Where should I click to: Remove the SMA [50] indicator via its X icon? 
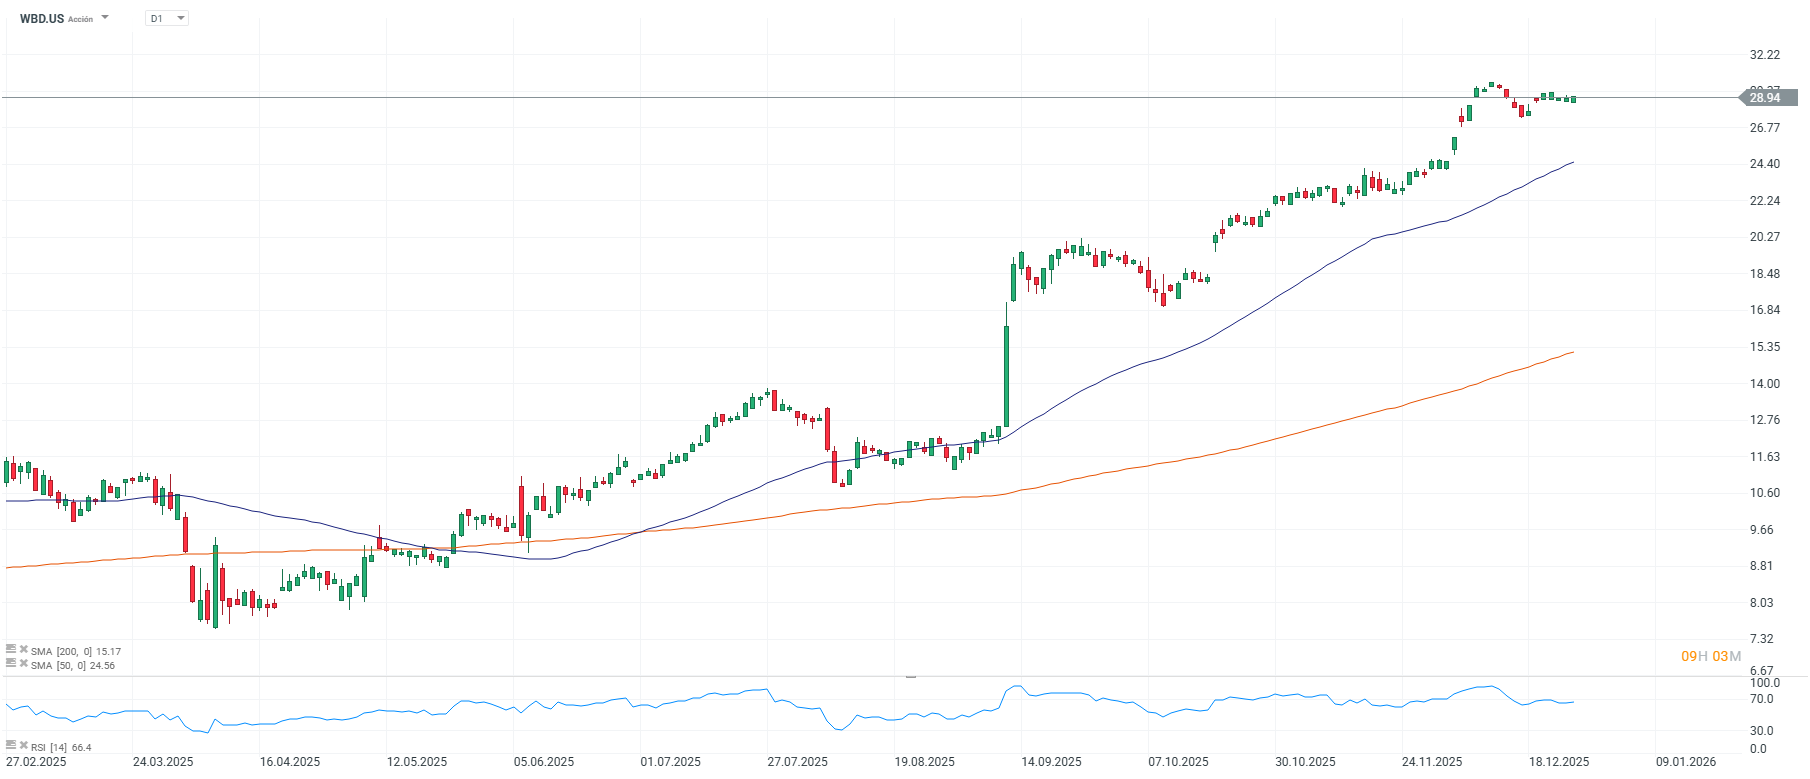(x=23, y=664)
